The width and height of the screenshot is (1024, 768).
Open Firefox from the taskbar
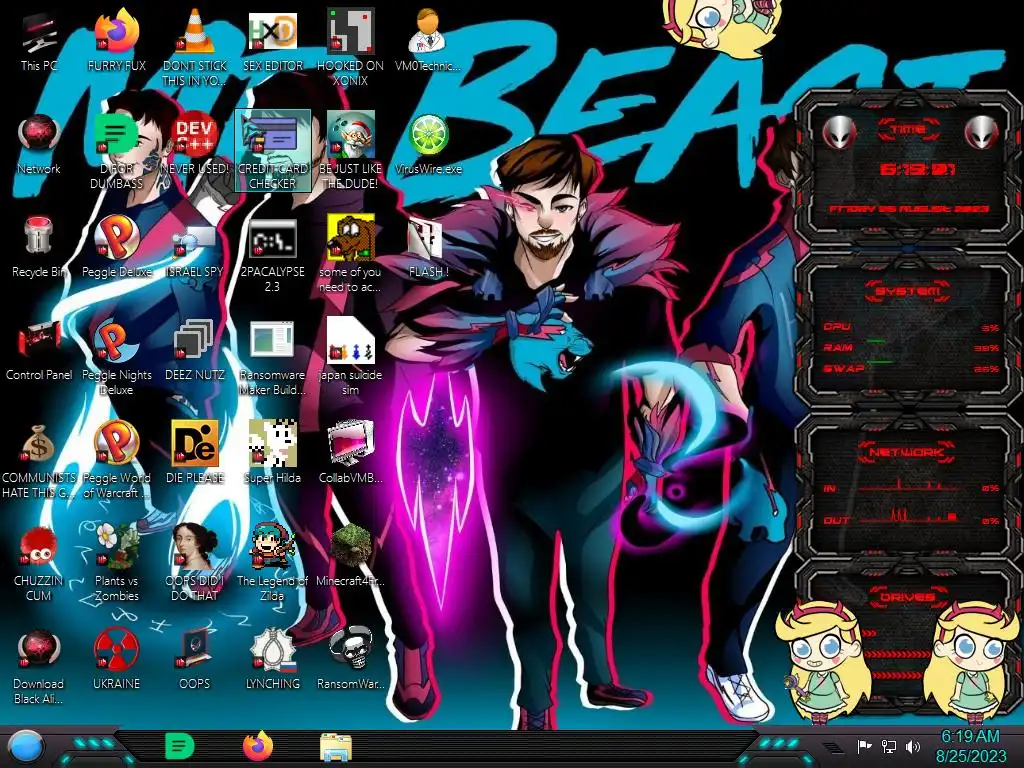pyautogui.click(x=258, y=746)
